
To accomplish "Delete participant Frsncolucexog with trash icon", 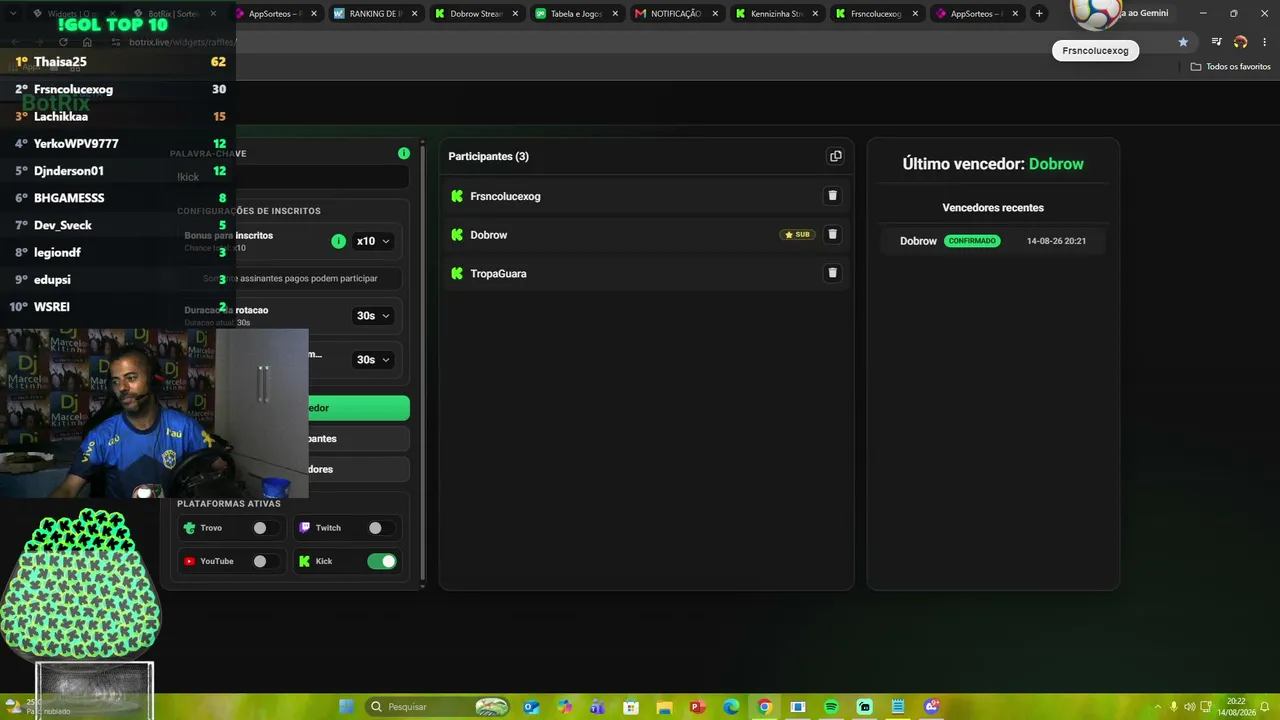I will pos(832,196).
